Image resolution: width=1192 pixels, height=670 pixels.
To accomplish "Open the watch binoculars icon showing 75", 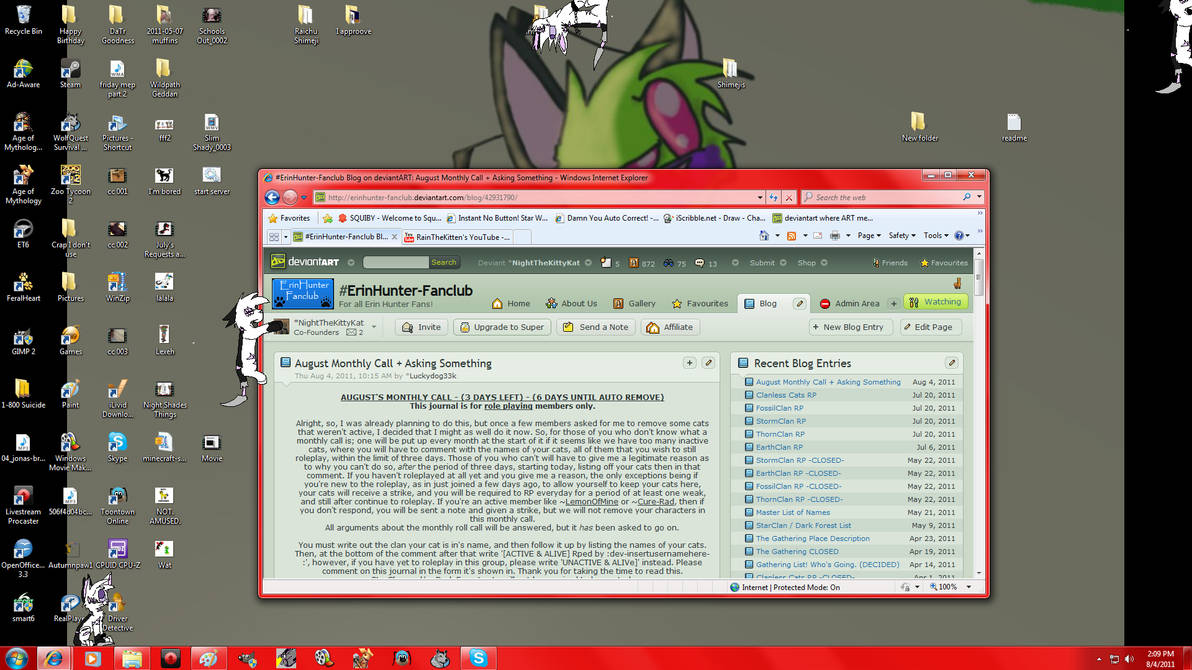I will [x=667, y=263].
